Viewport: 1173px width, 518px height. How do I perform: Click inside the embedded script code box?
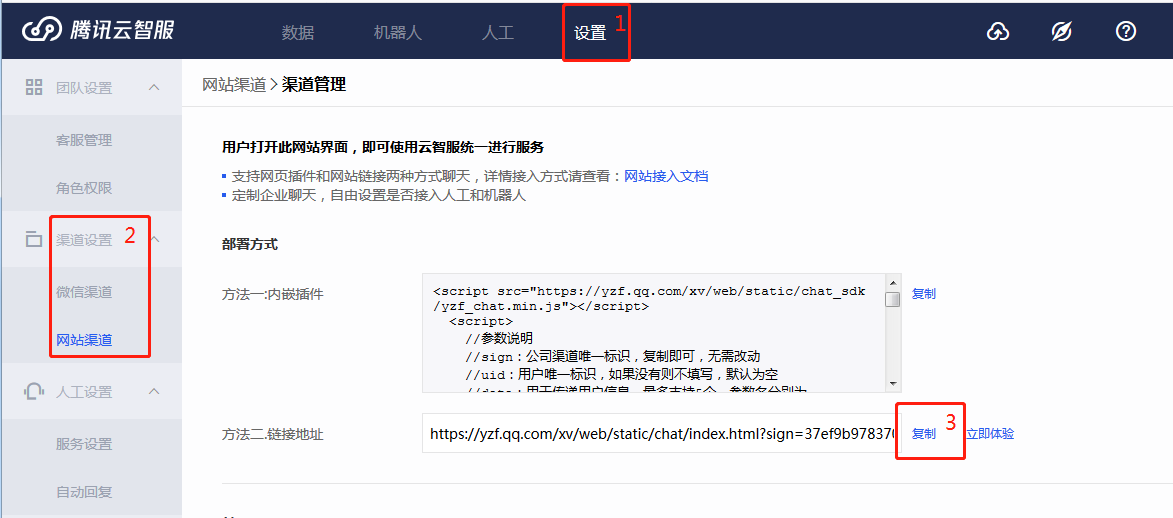tap(654, 332)
